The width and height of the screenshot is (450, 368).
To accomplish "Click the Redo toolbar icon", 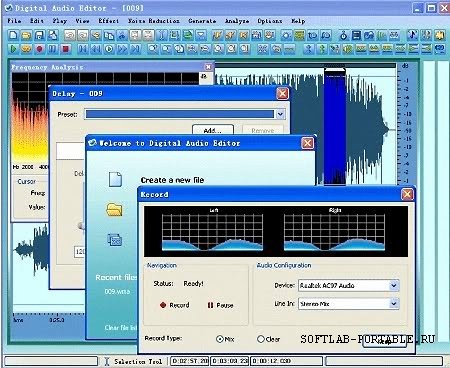I will coord(83,35).
